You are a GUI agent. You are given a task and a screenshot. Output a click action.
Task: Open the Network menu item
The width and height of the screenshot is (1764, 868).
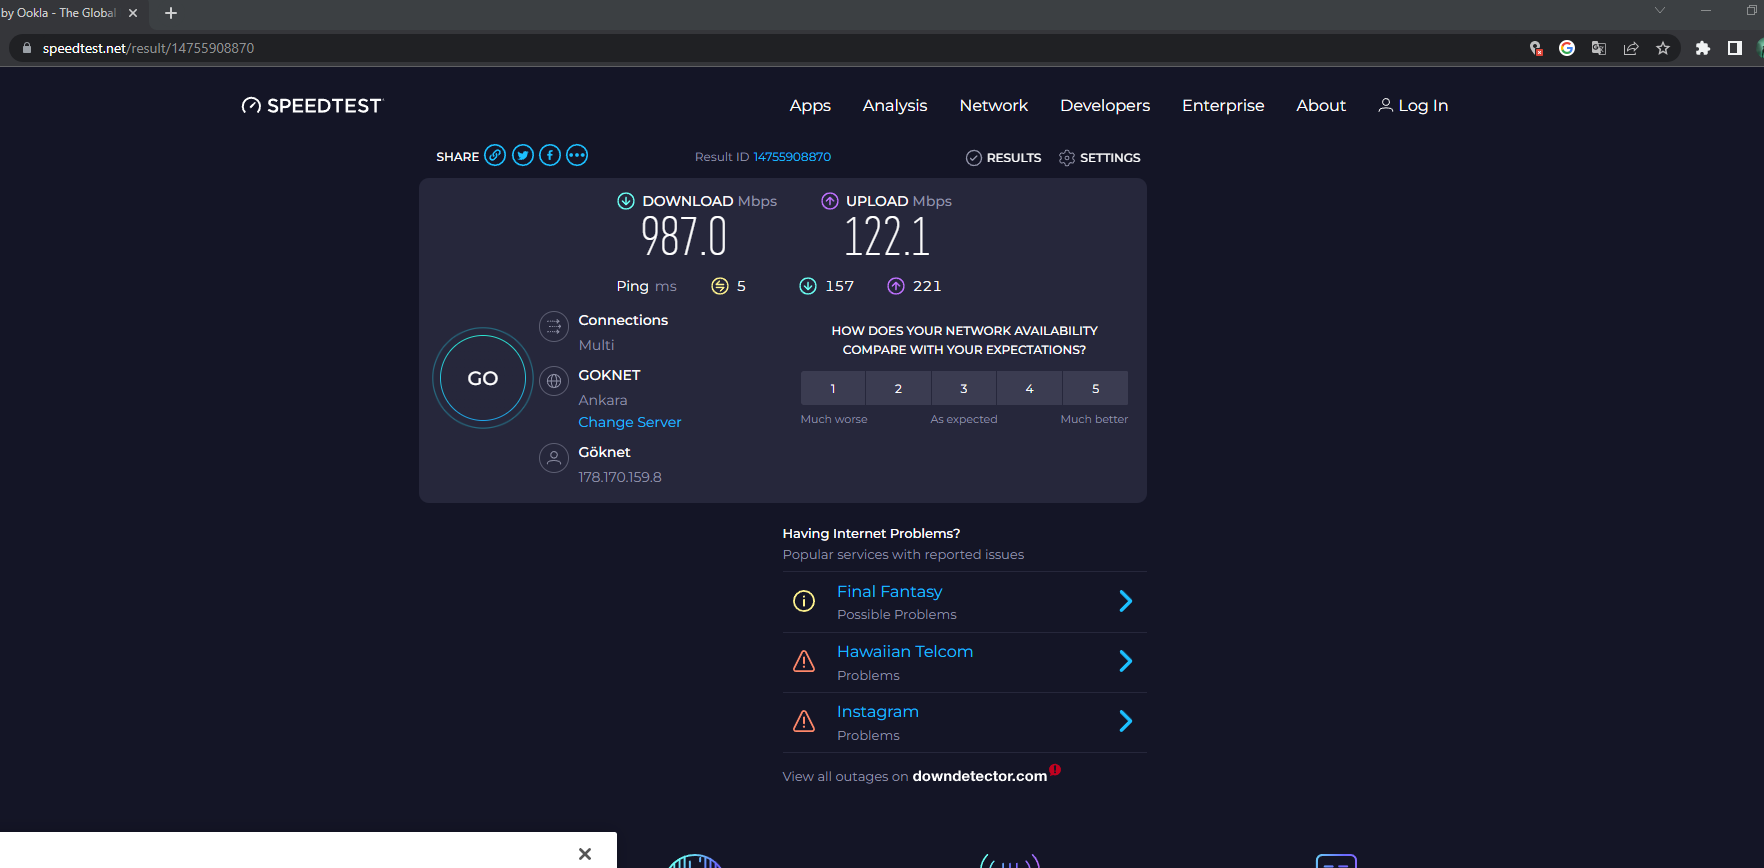993,106
